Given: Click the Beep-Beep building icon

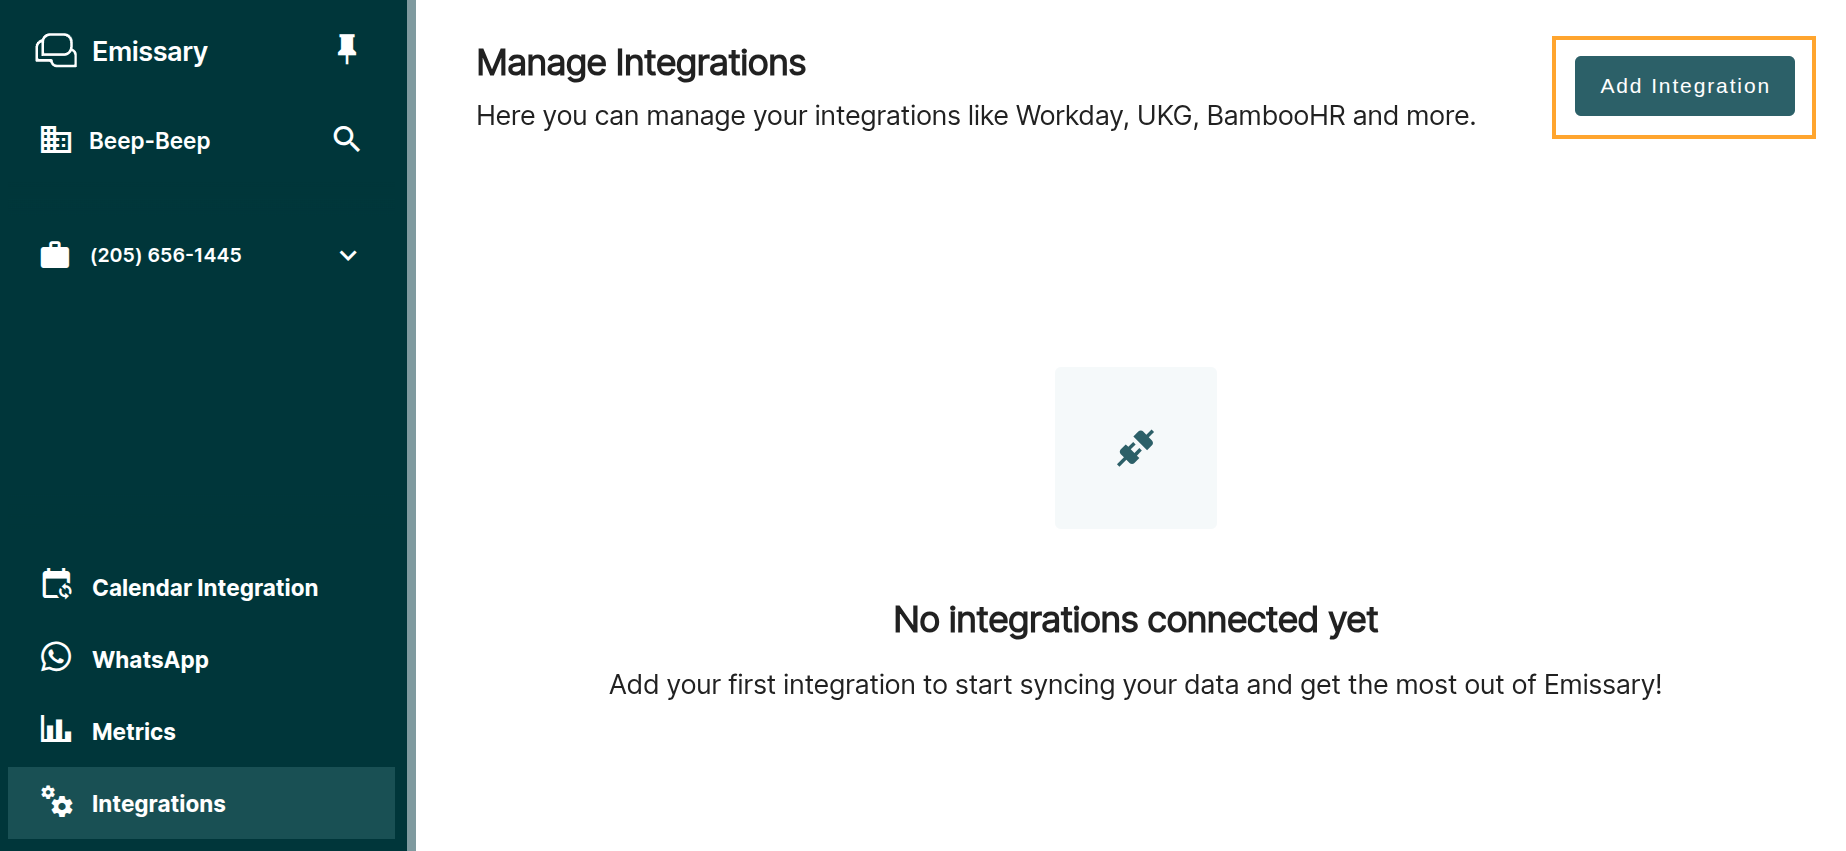Looking at the screenshot, I should tap(55, 140).
